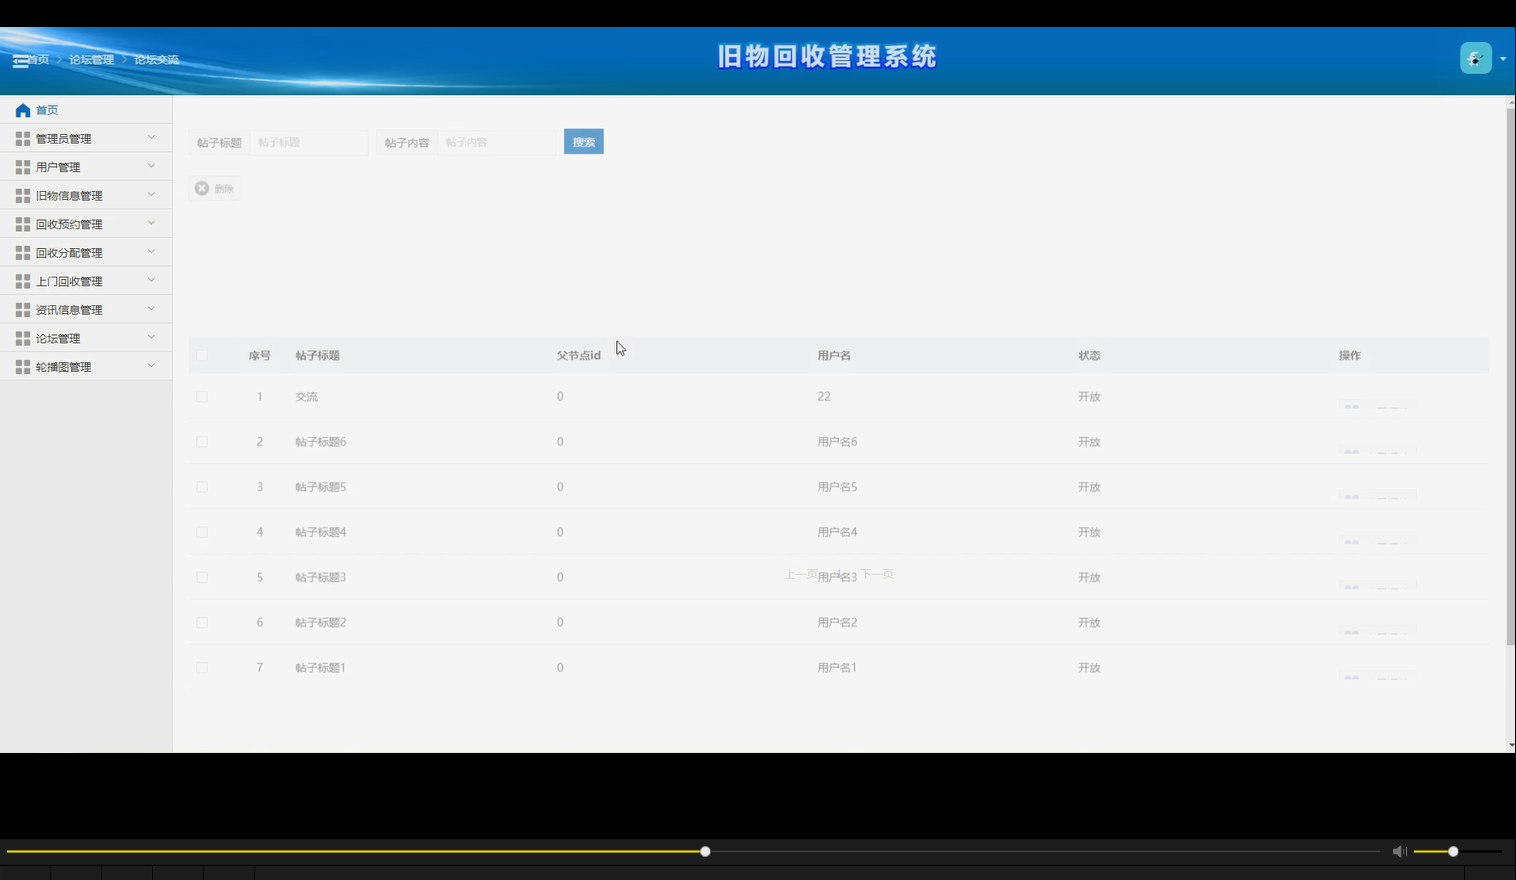Select the 用户名6 cell
The image size is (1516, 880).
(837, 442)
